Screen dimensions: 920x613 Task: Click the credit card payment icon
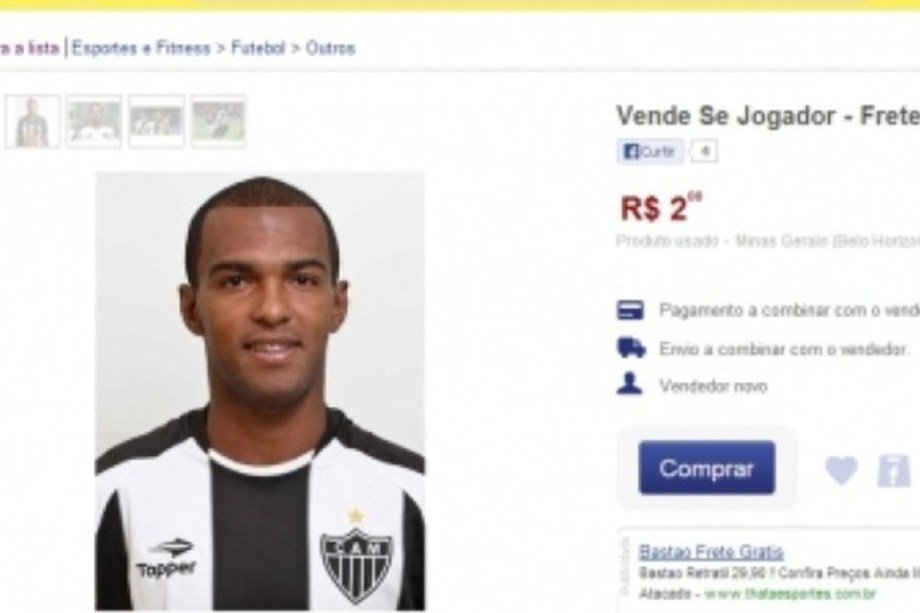coord(630,310)
